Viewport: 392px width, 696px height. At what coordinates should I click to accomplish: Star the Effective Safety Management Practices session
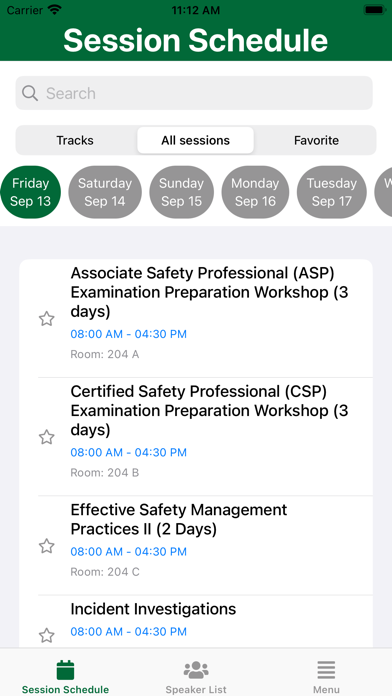click(x=47, y=546)
